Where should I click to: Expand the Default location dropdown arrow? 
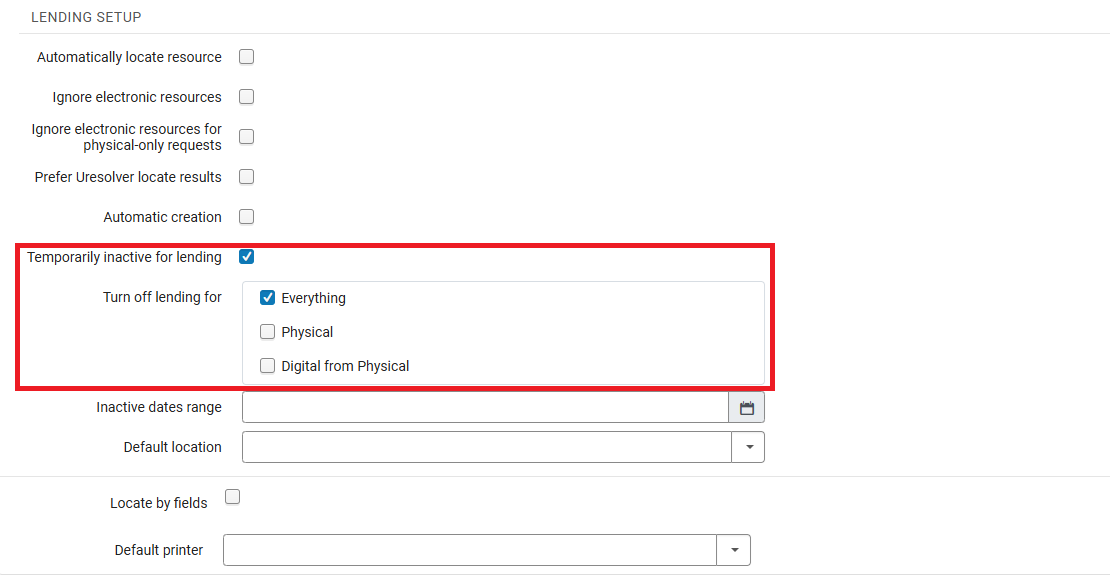[x=748, y=447]
